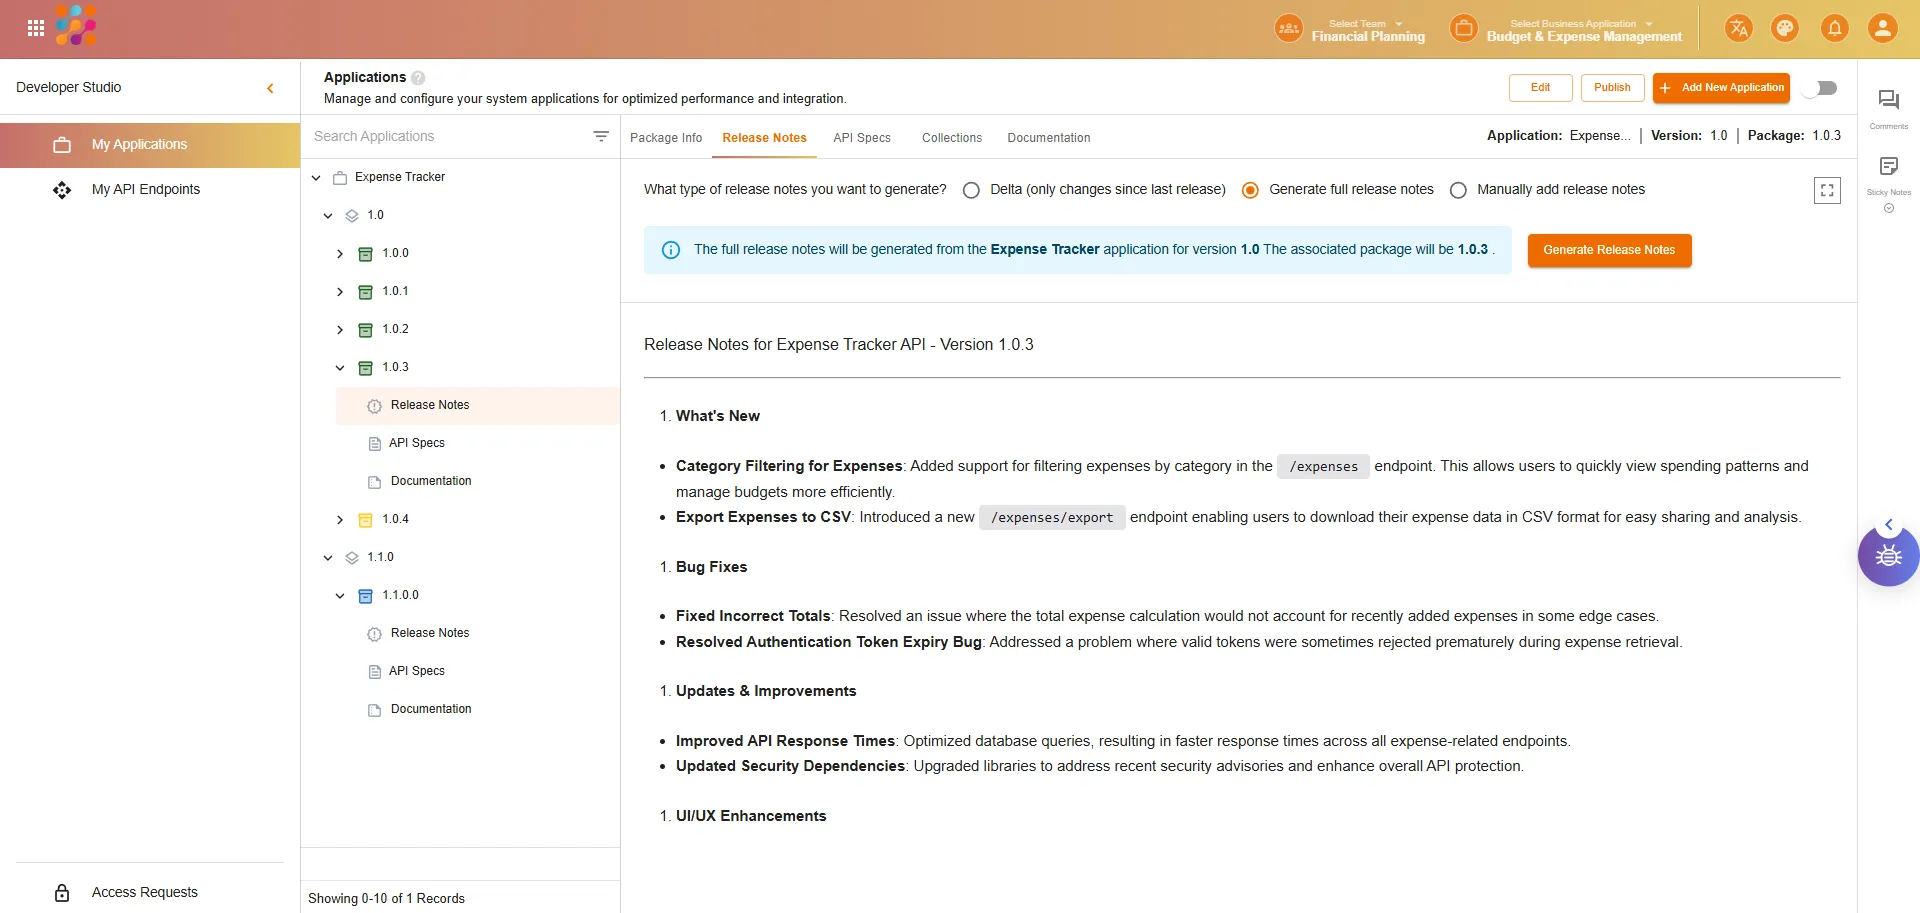Click the Generate Release Notes button
Screen dimensions: 1920x913
pyautogui.click(x=1608, y=250)
